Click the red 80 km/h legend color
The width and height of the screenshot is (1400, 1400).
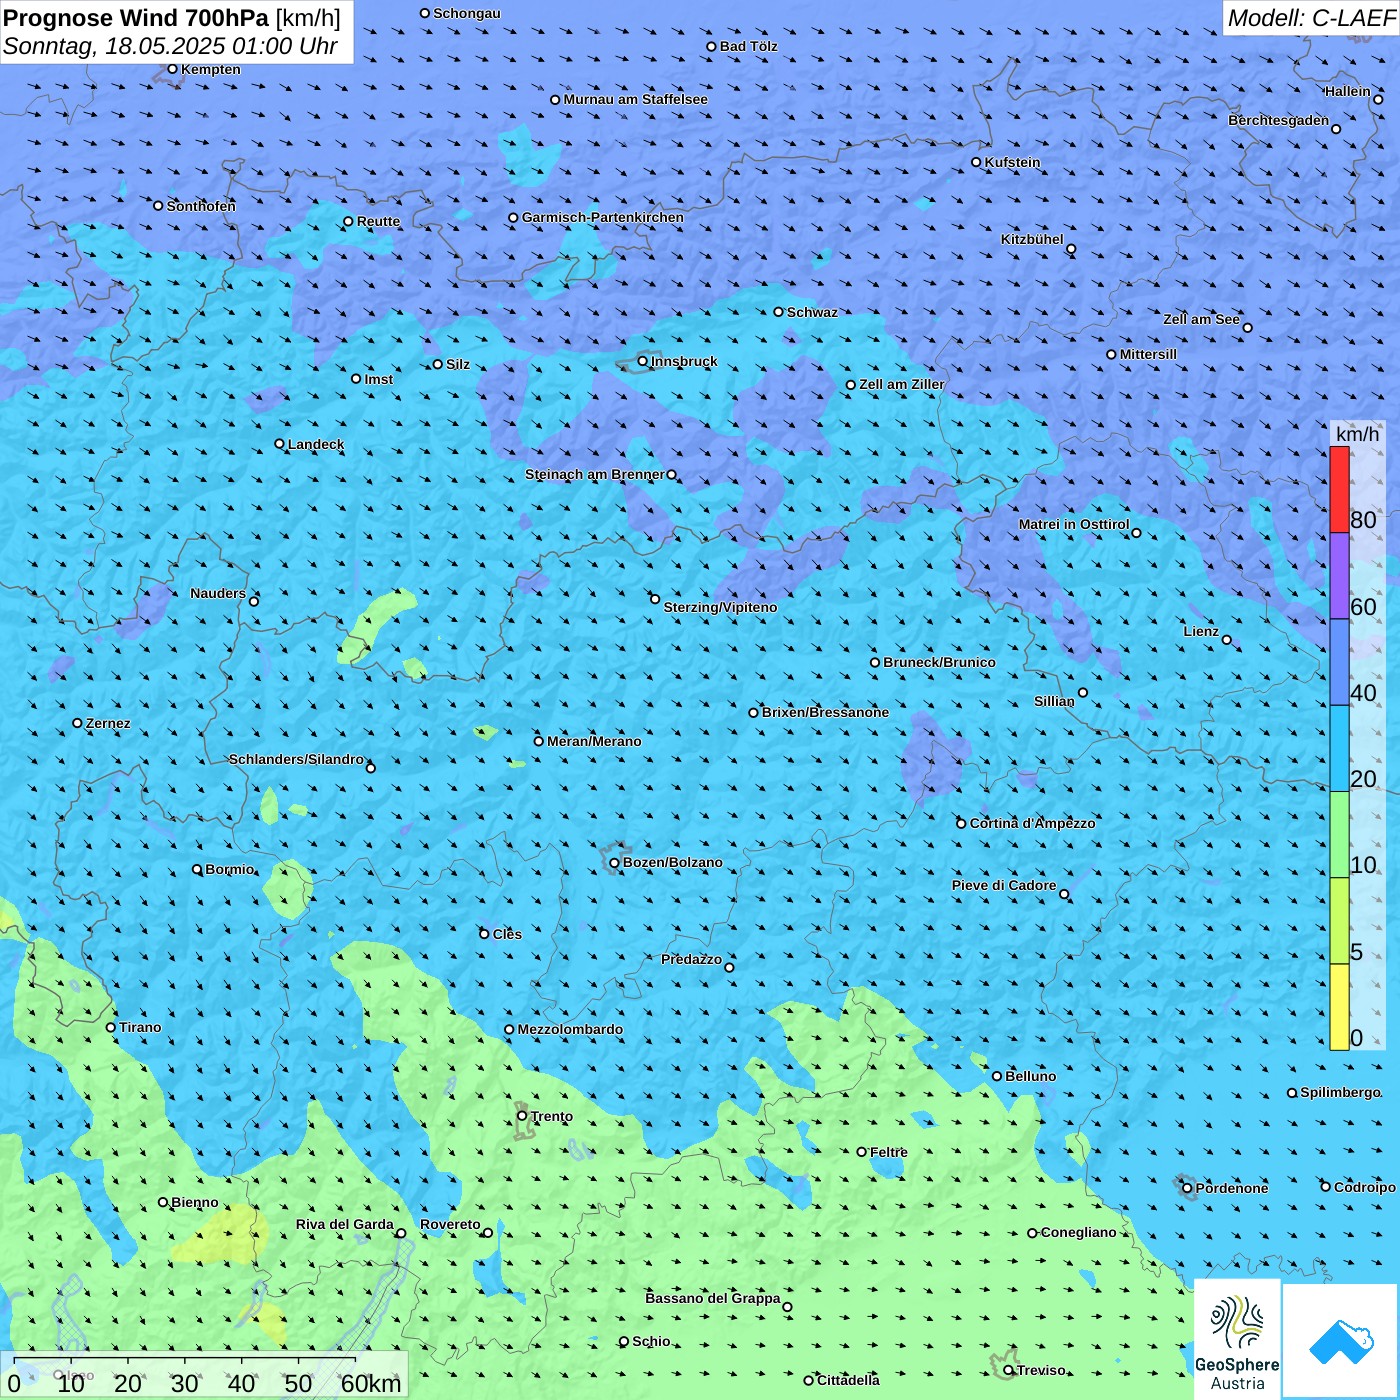(x=1339, y=489)
